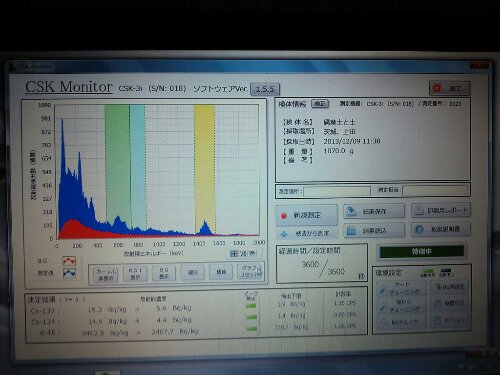Viewport: 500px width, 375px height.
Task: Toggle the ROI display button
Action: pos(135,274)
